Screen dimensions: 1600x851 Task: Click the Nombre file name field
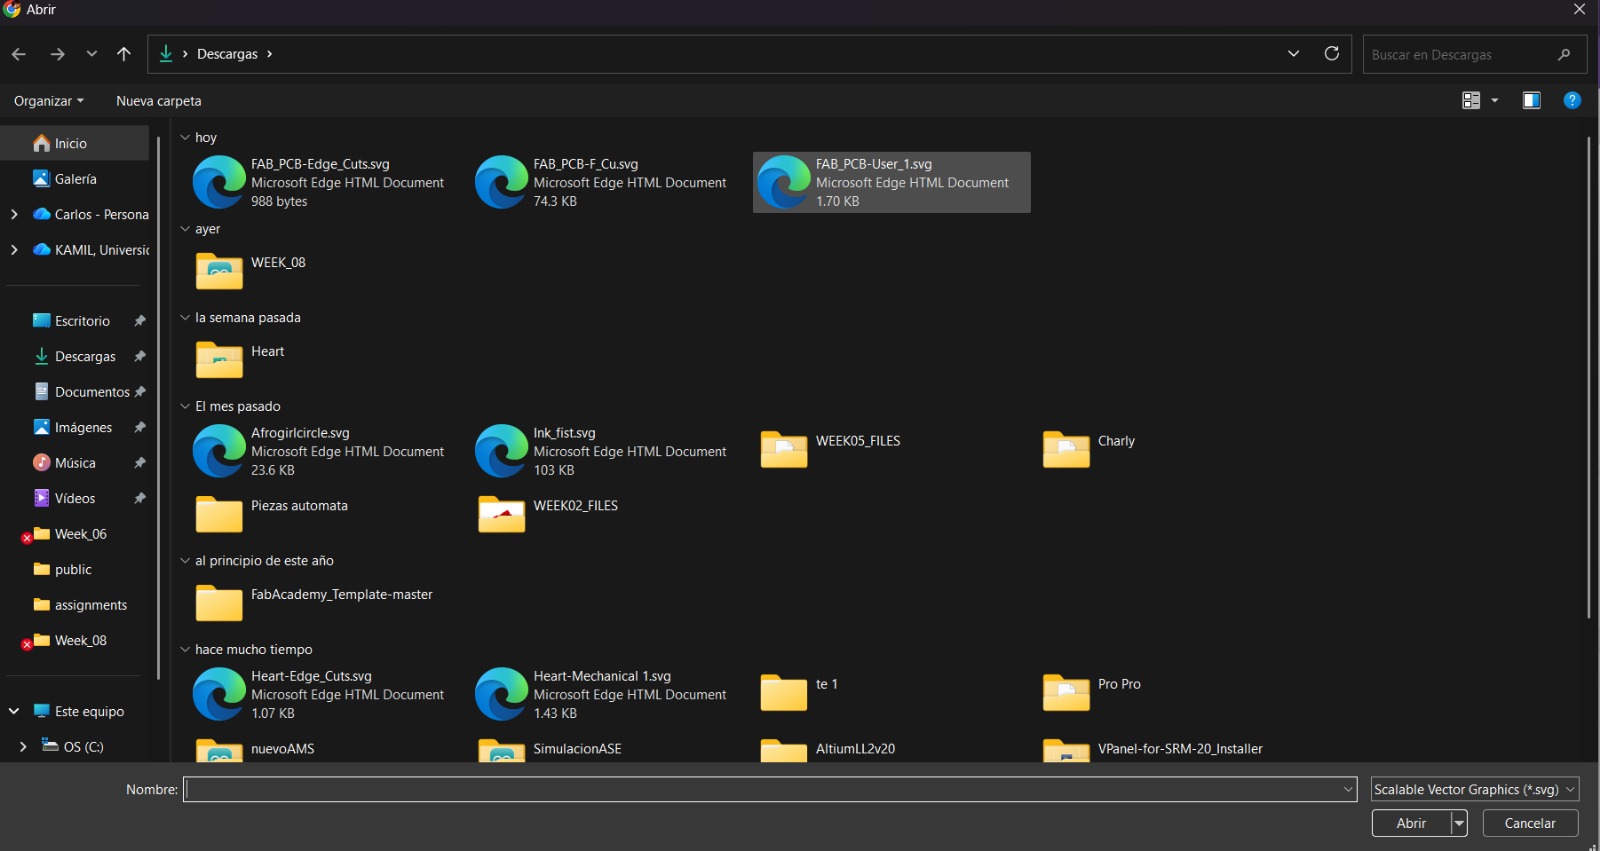[770, 789]
